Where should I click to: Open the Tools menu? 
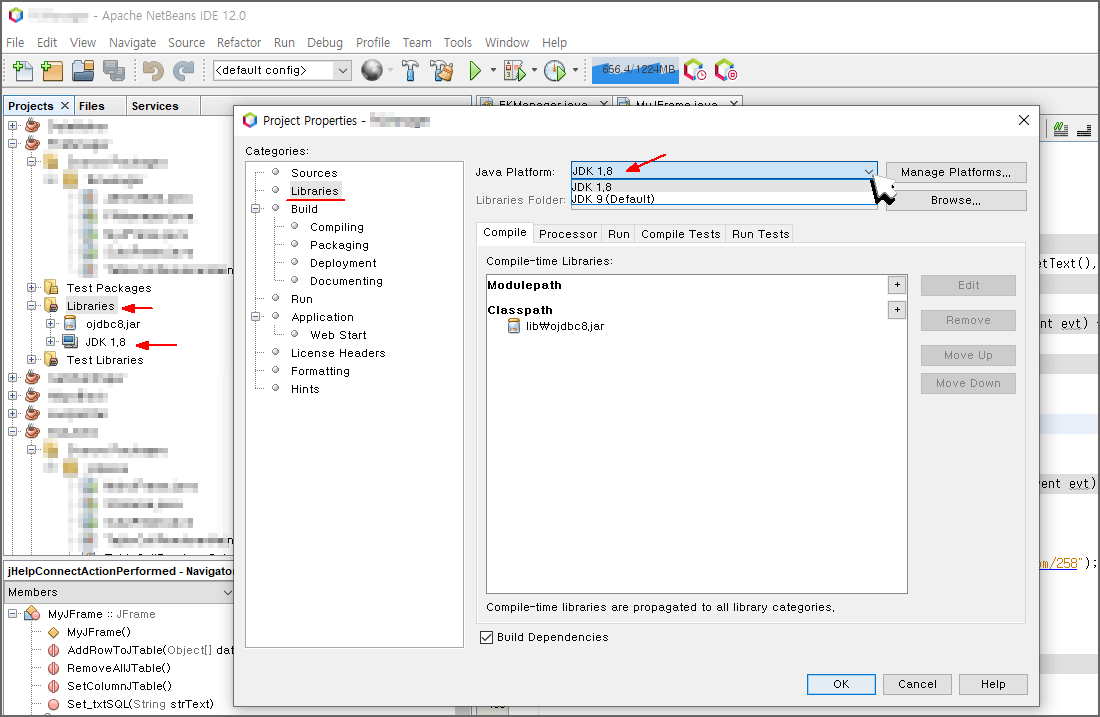click(x=457, y=42)
